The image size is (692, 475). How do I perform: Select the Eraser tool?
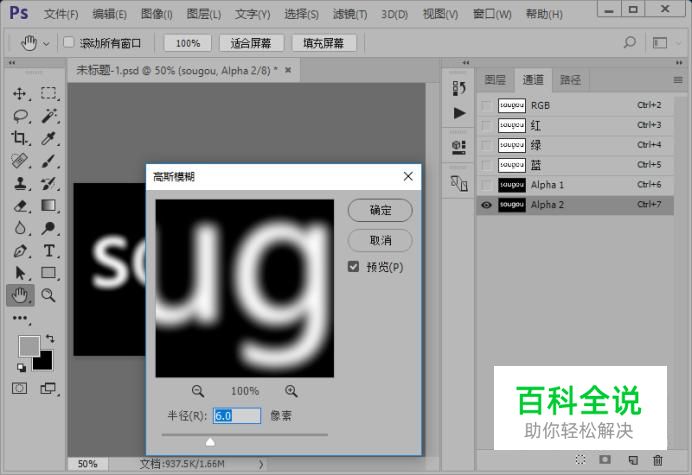click(20, 206)
